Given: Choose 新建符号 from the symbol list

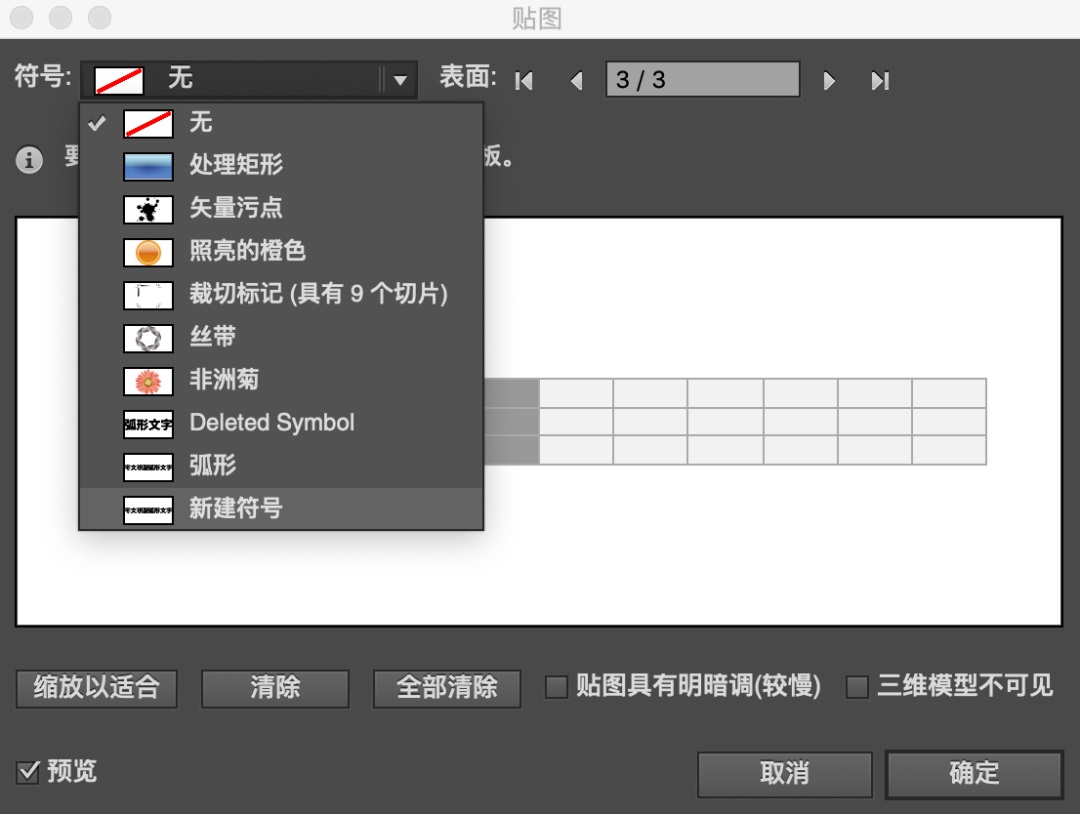Looking at the screenshot, I should tap(236, 508).
